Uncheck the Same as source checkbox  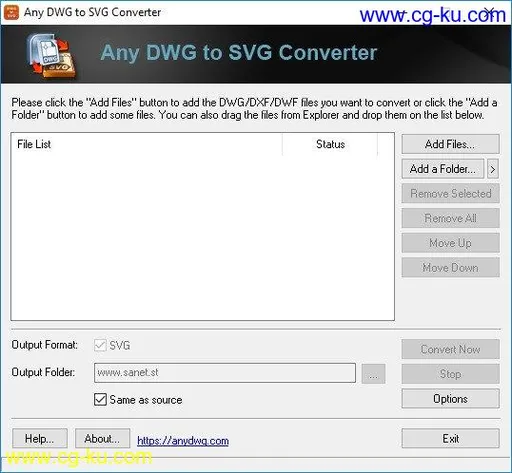100,399
